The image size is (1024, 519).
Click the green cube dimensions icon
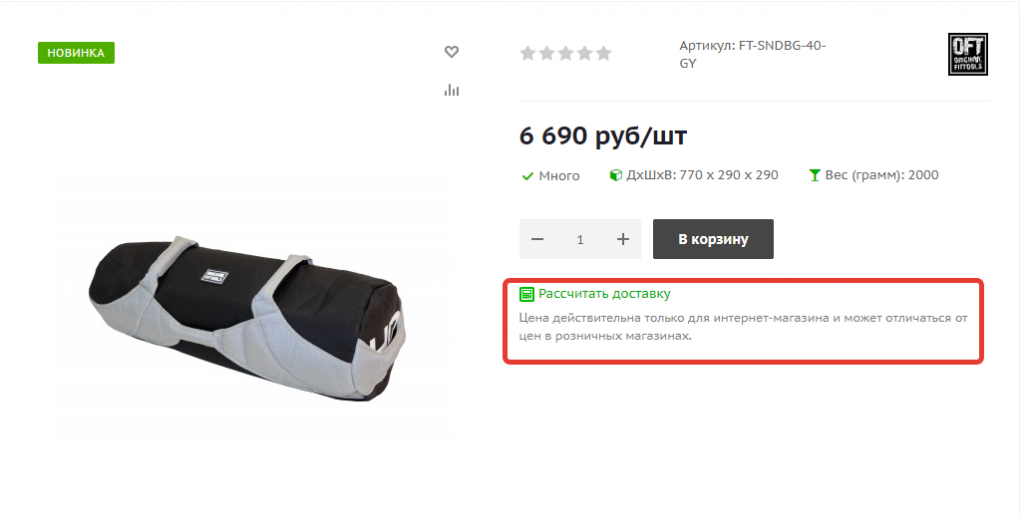click(x=615, y=175)
